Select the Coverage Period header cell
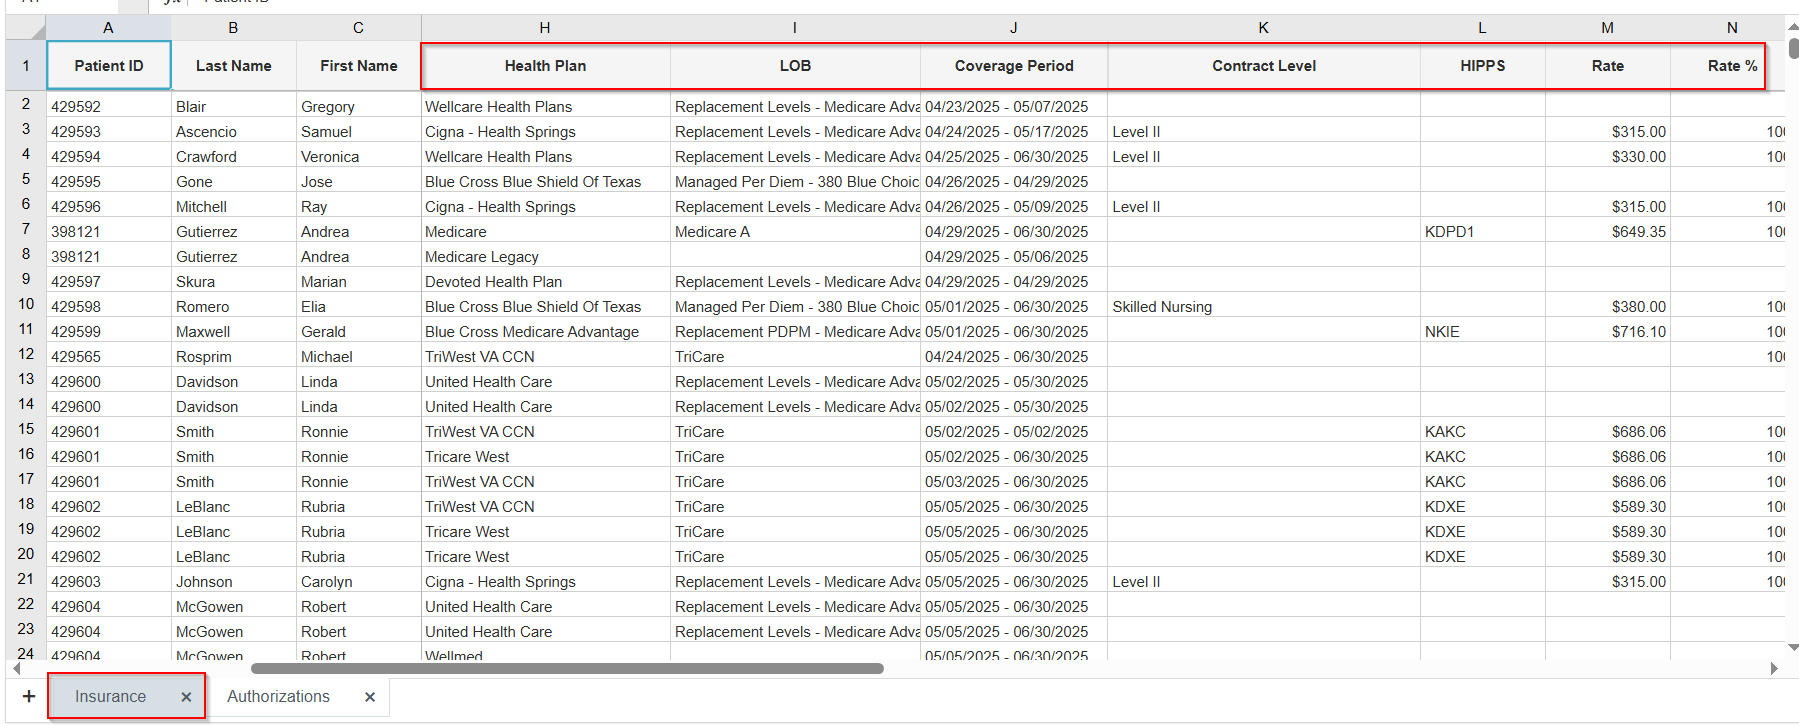1799x725 pixels. [x=1014, y=66]
